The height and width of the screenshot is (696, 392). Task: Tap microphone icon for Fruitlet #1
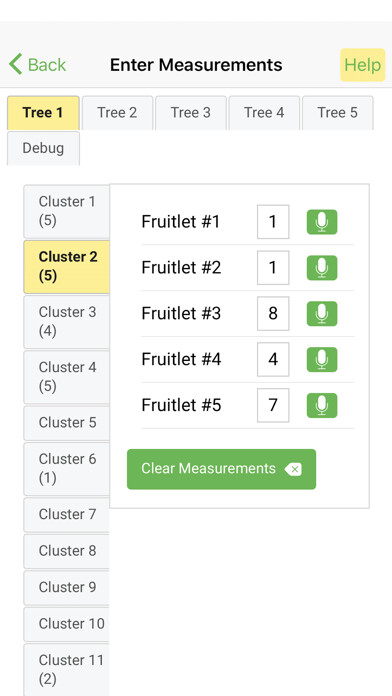click(322, 222)
